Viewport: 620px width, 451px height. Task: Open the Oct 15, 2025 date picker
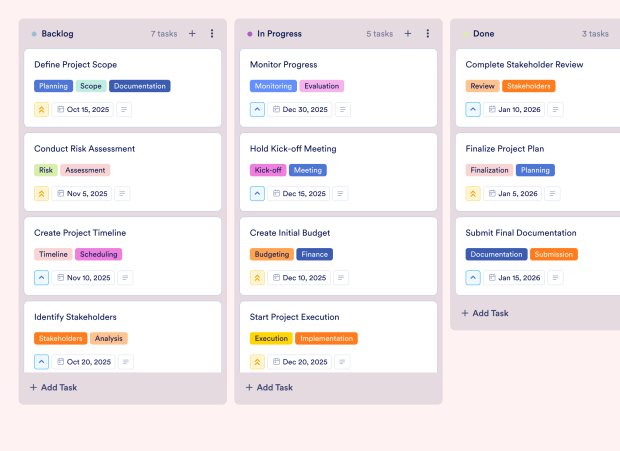coord(83,109)
